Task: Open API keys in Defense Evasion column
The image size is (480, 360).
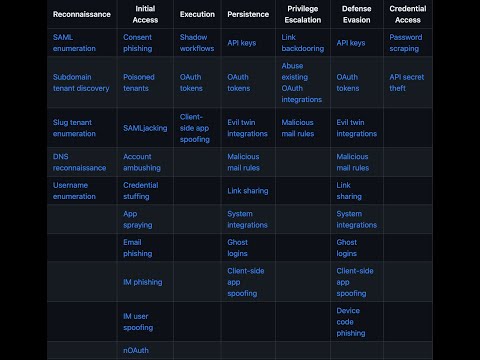Action: click(351, 43)
